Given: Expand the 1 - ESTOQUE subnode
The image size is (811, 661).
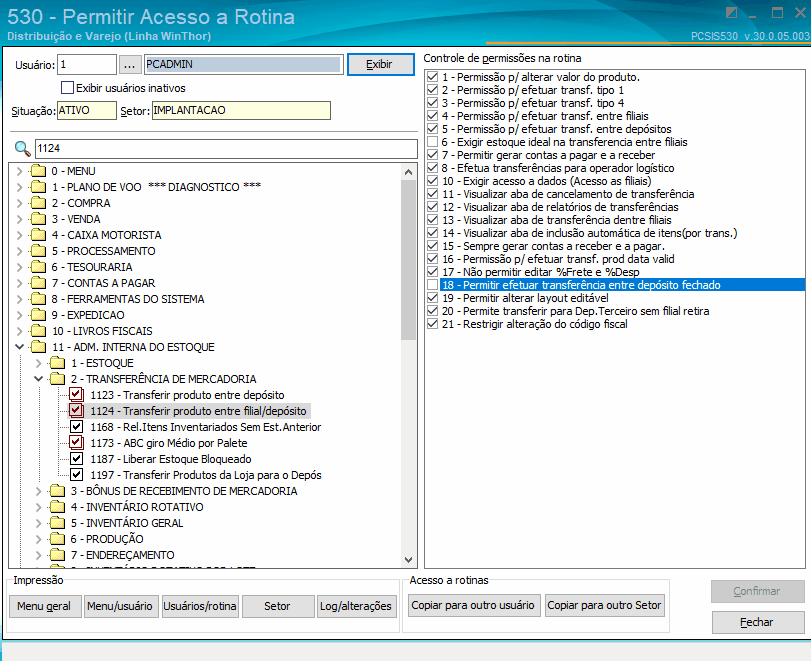Looking at the screenshot, I should click(x=38, y=363).
